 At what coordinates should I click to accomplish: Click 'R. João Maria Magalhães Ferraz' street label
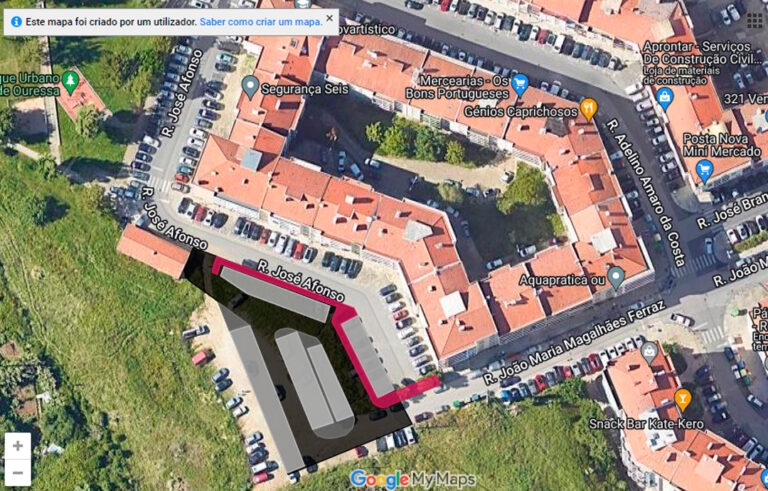574,343
